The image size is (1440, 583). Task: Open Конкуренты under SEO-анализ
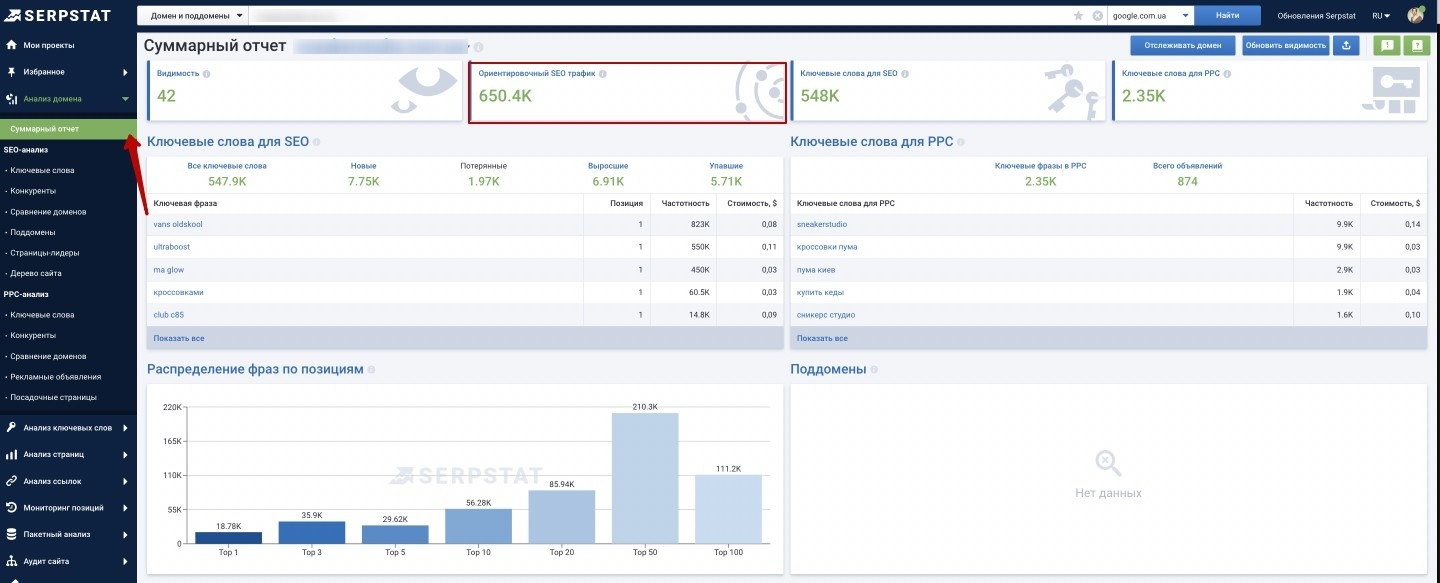33,191
